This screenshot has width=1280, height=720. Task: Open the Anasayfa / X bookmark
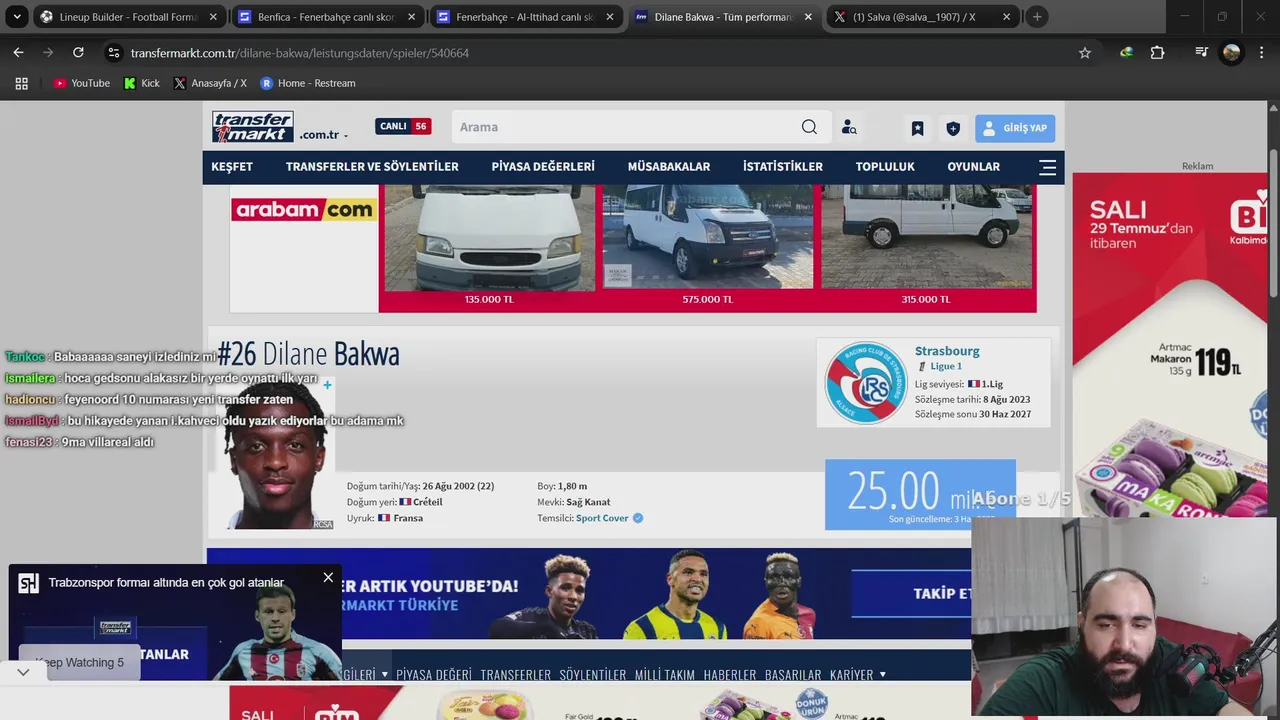tap(210, 83)
